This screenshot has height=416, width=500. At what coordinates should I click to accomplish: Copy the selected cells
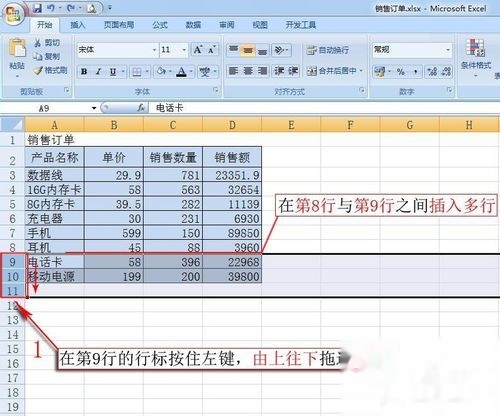47,56
